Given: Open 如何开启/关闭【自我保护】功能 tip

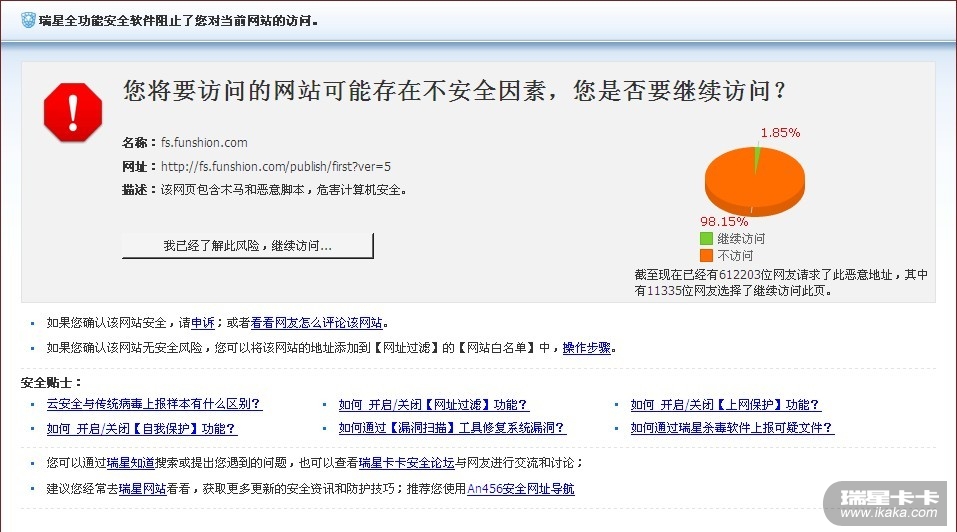Looking at the screenshot, I should [x=142, y=428].
